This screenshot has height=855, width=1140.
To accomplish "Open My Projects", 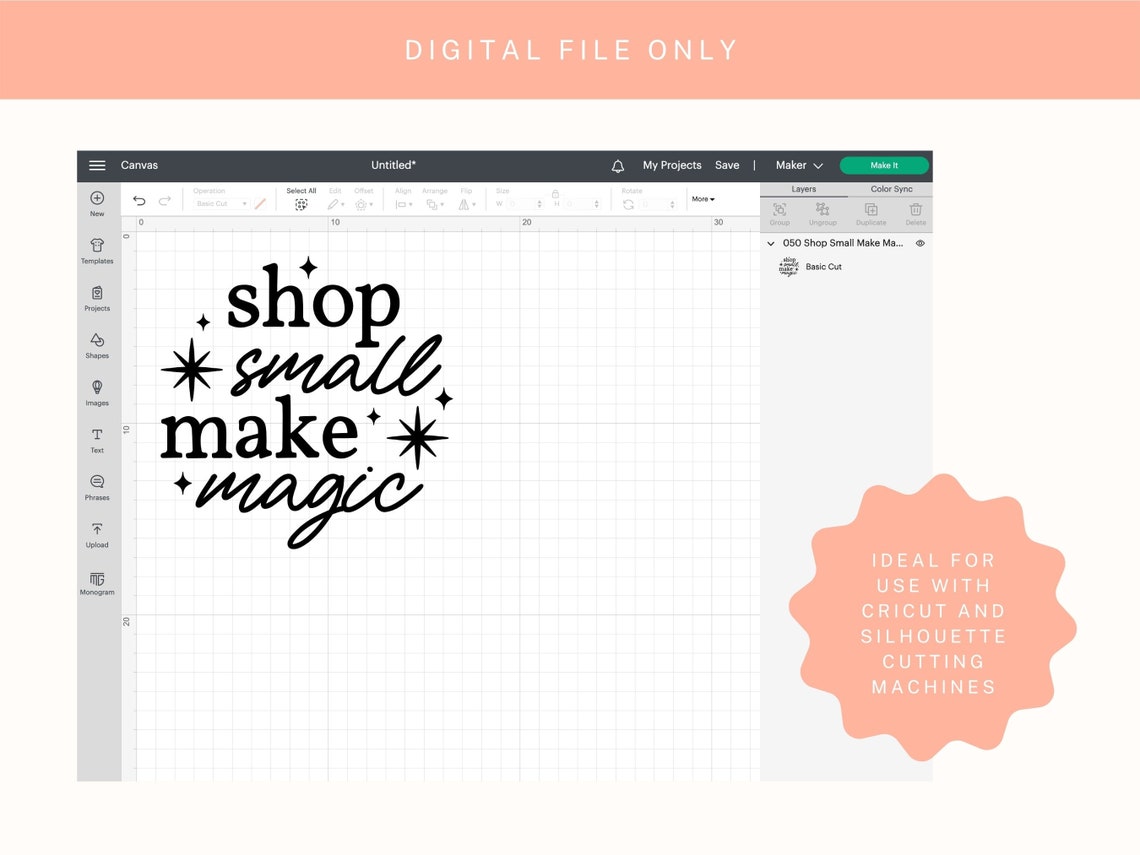I will pyautogui.click(x=671, y=165).
